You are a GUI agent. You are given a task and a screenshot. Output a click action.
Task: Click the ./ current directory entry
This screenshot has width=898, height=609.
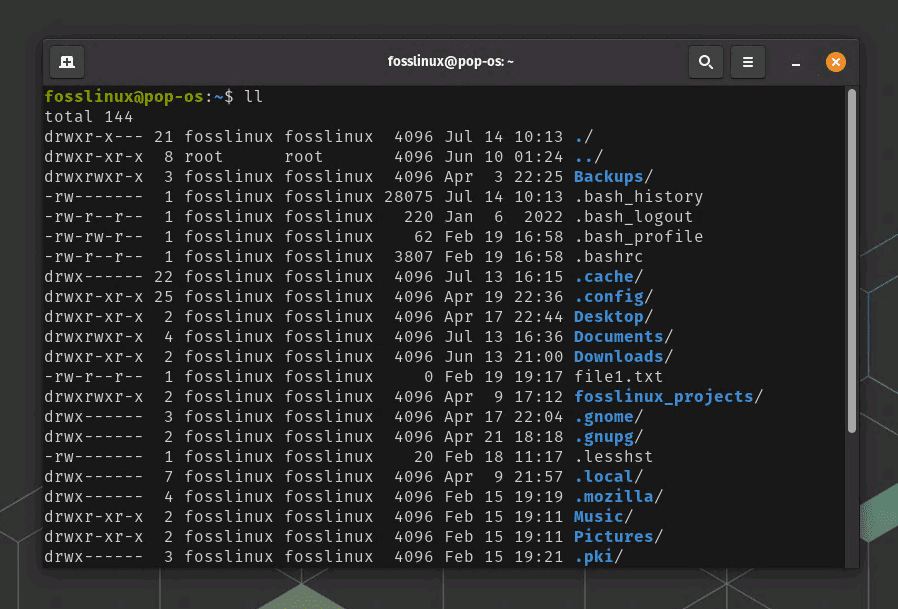[x=584, y=137]
